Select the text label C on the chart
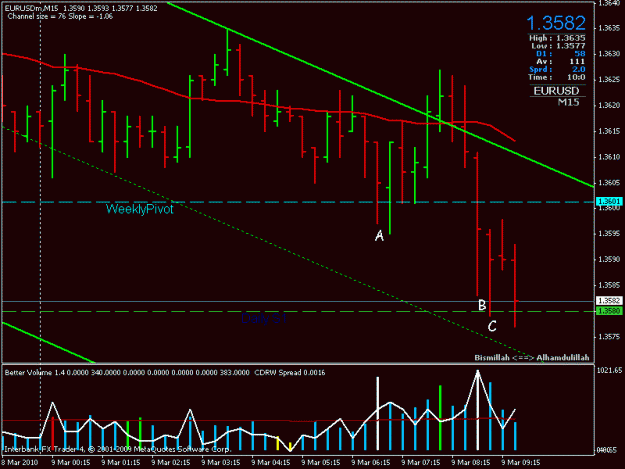Image resolution: width=625 pixels, height=469 pixels. [492, 326]
